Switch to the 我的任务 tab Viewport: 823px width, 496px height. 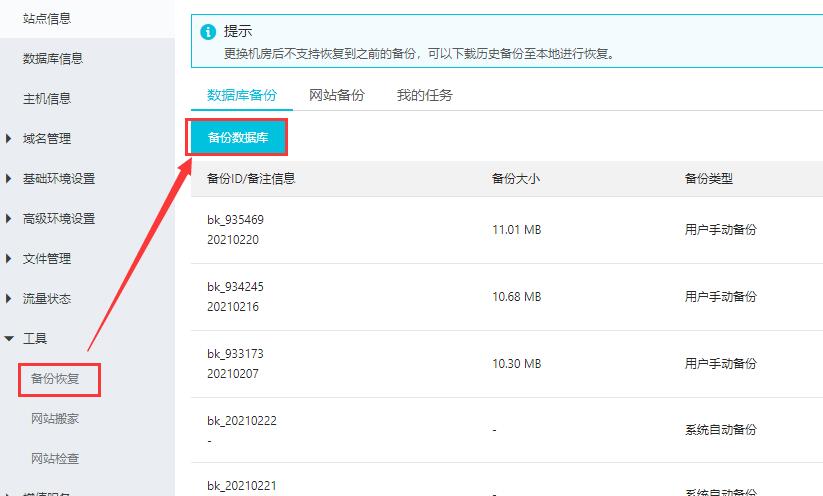(x=424, y=95)
